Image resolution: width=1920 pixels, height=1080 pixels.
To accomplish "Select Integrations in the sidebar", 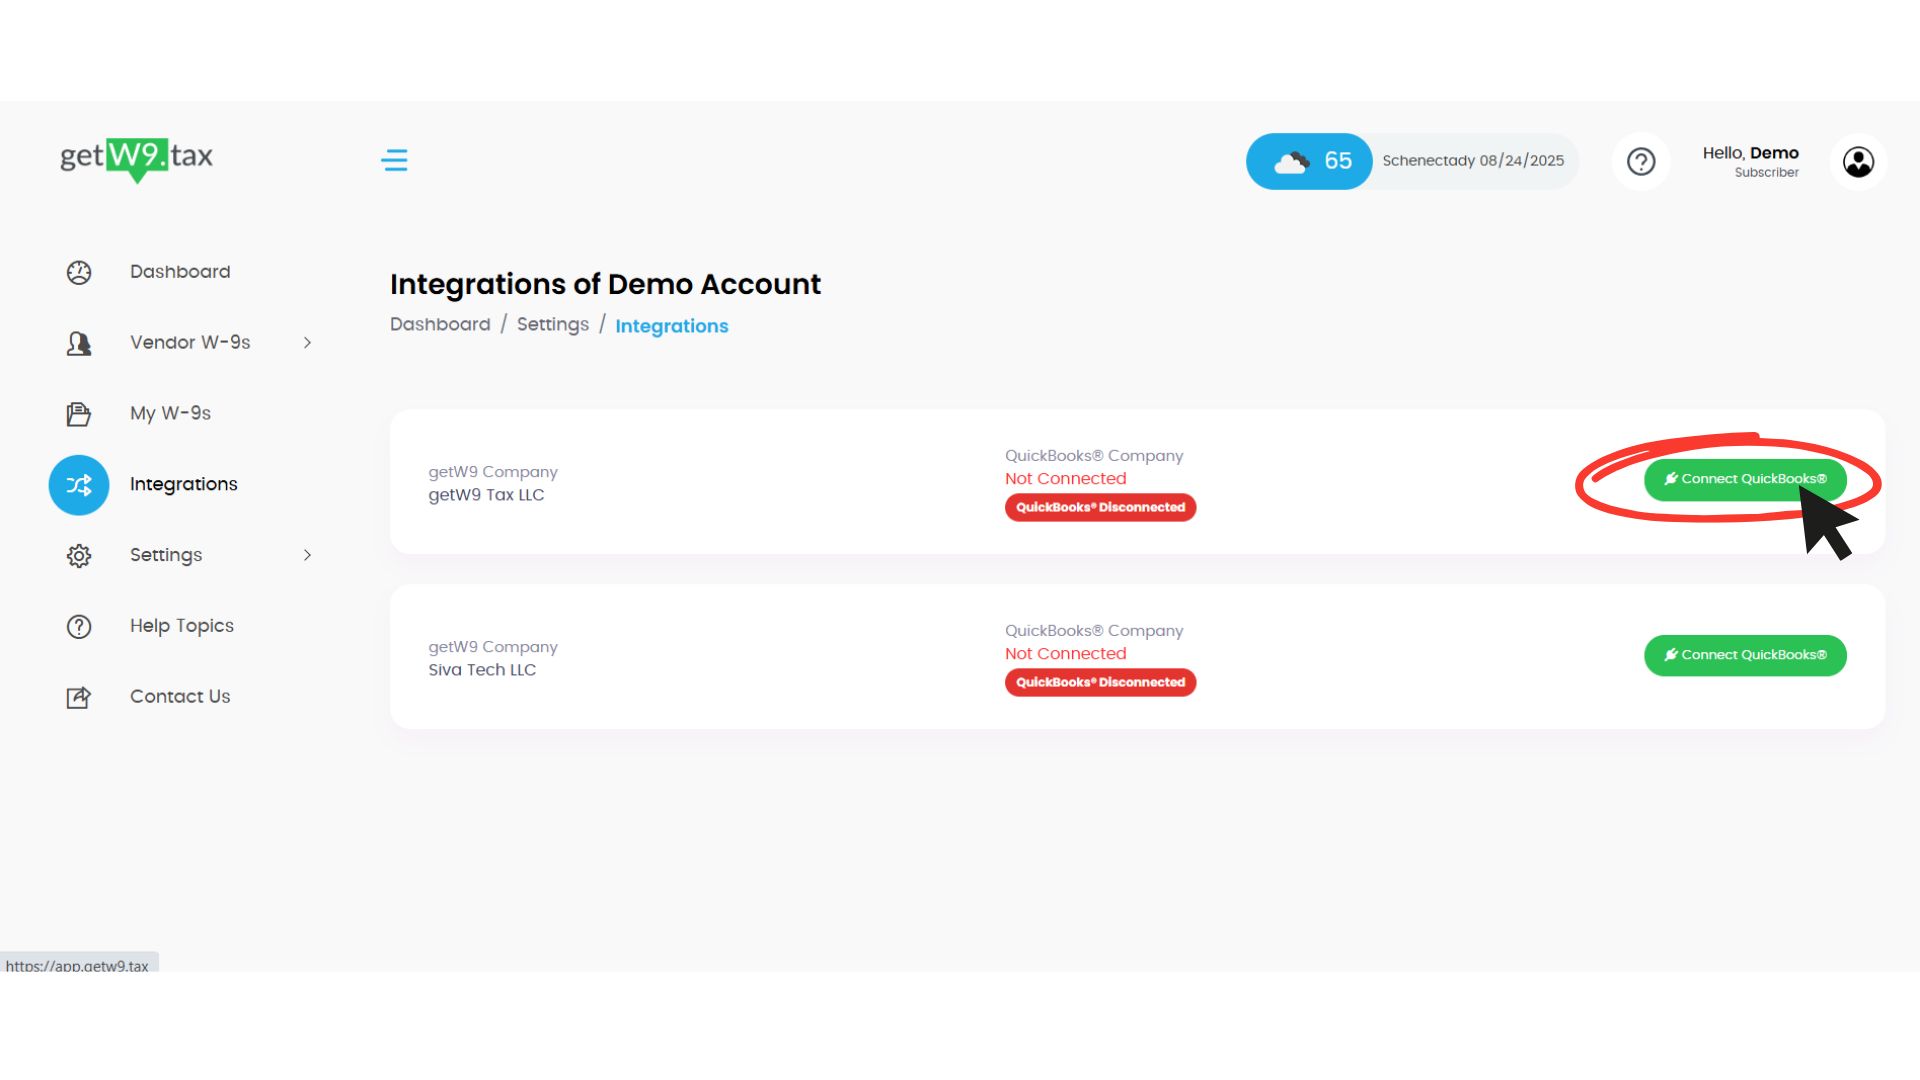I will click(x=184, y=485).
